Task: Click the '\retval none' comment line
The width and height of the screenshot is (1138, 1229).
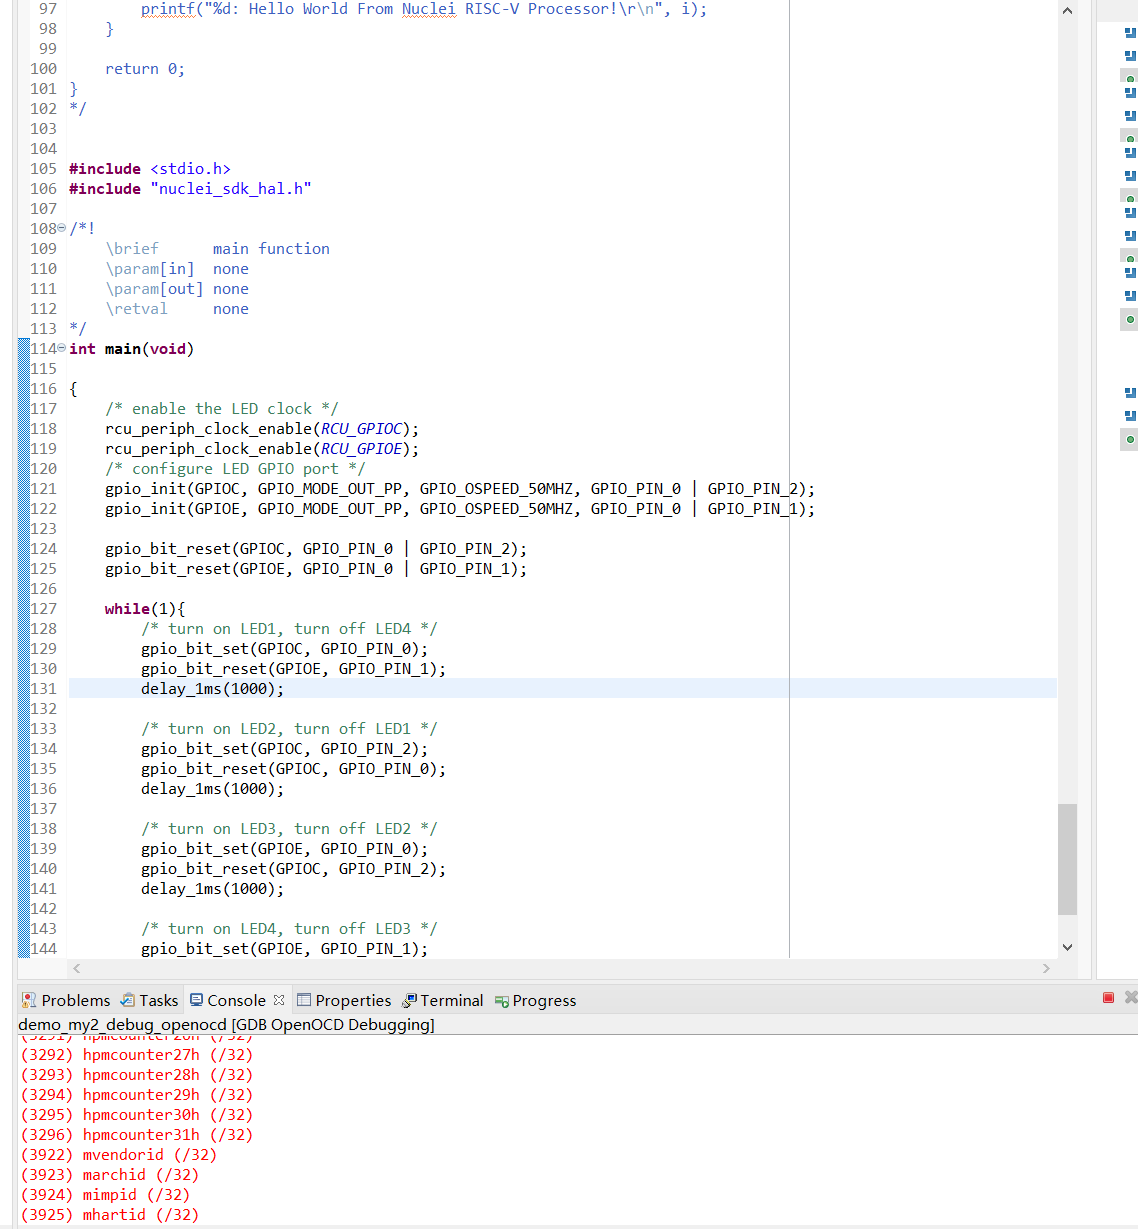Action: (177, 308)
